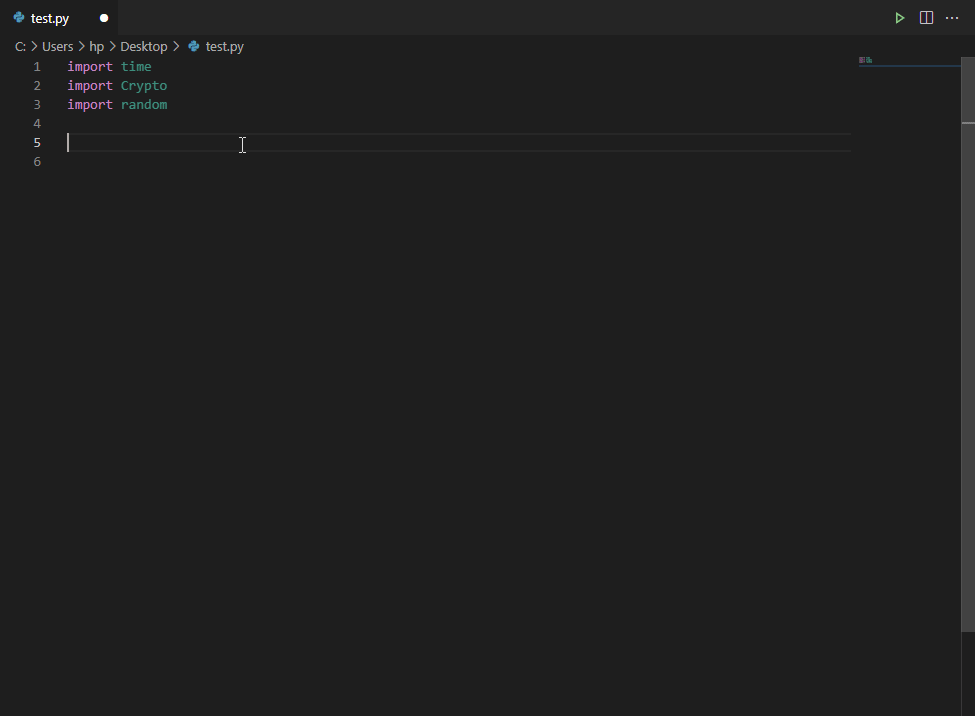Click line number 6 in gutter
Image resolution: width=975 pixels, height=716 pixels.
tap(37, 162)
